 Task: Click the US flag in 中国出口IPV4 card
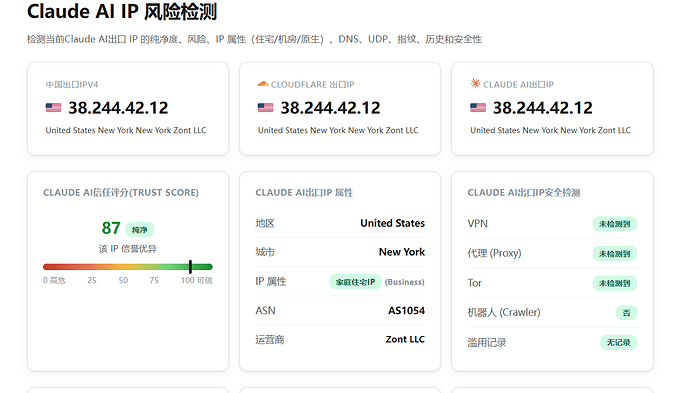coord(53,108)
